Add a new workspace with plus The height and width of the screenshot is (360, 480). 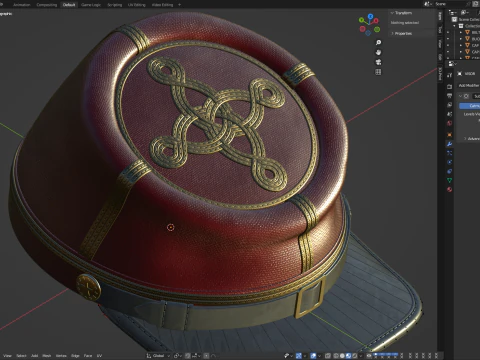[x=180, y=5]
